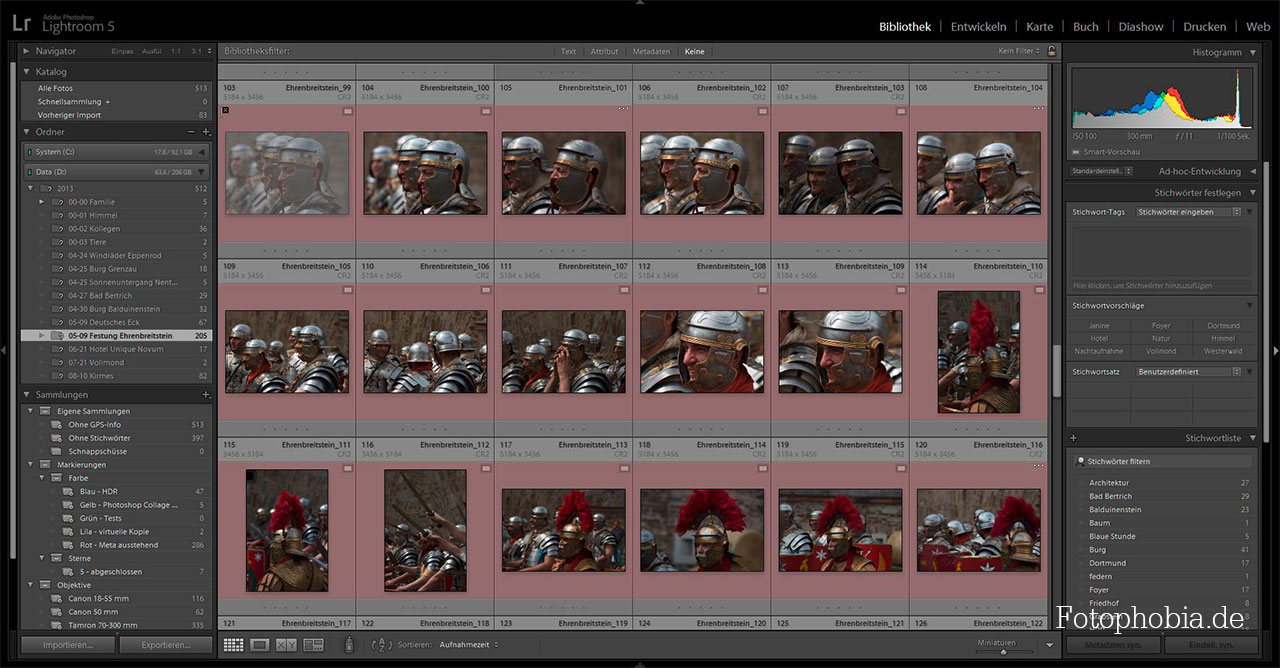This screenshot has height=668, width=1280.
Task: Toggle sort direction A-Z icon
Action: (381, 645)
